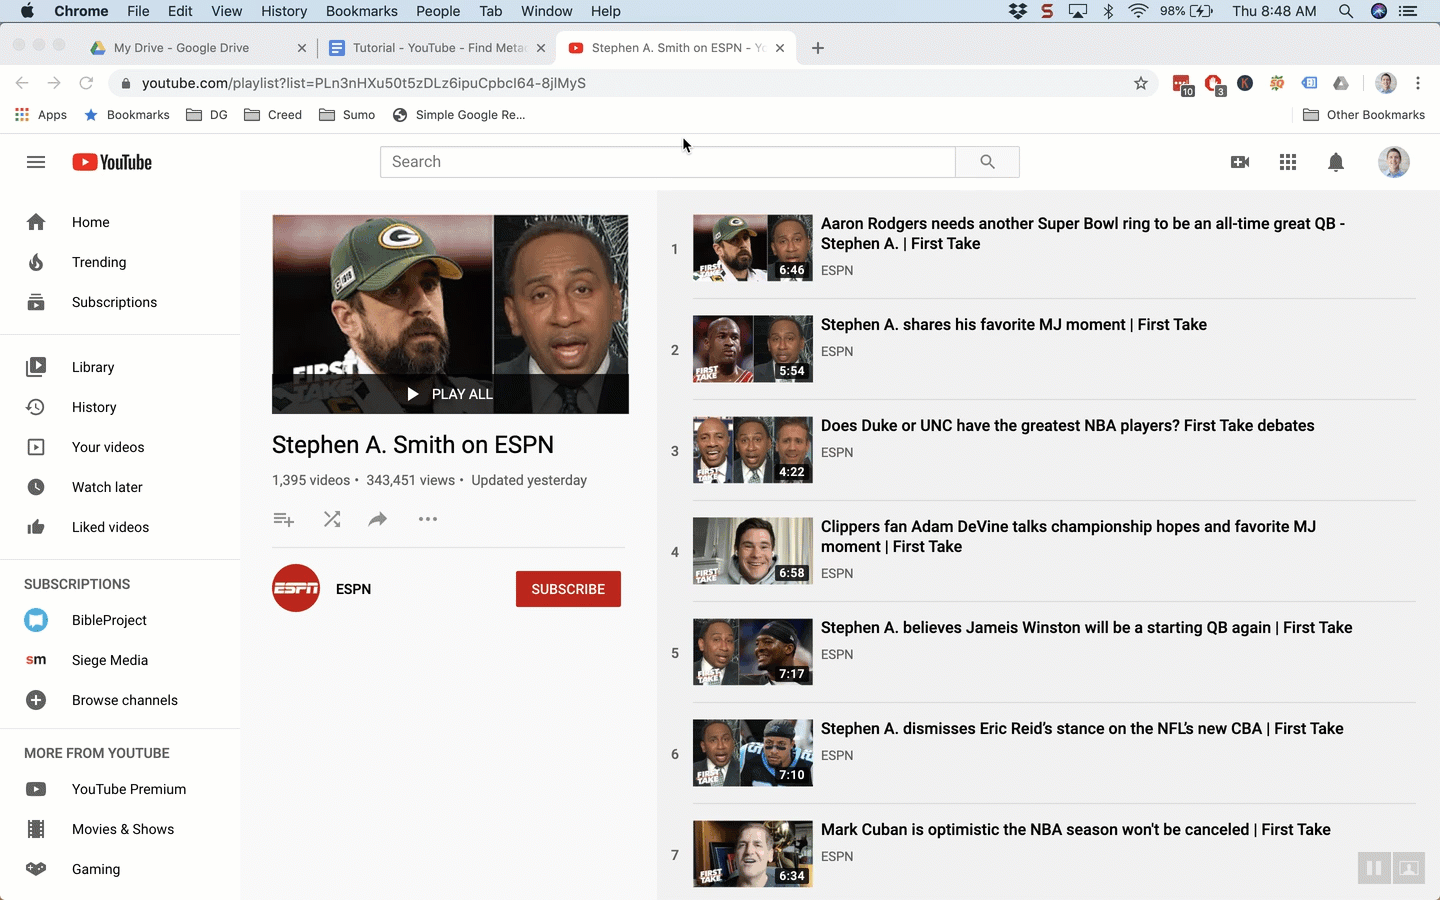Open the BibleProject subscription
Viewport: 1440px width, 900px height.
120,620
